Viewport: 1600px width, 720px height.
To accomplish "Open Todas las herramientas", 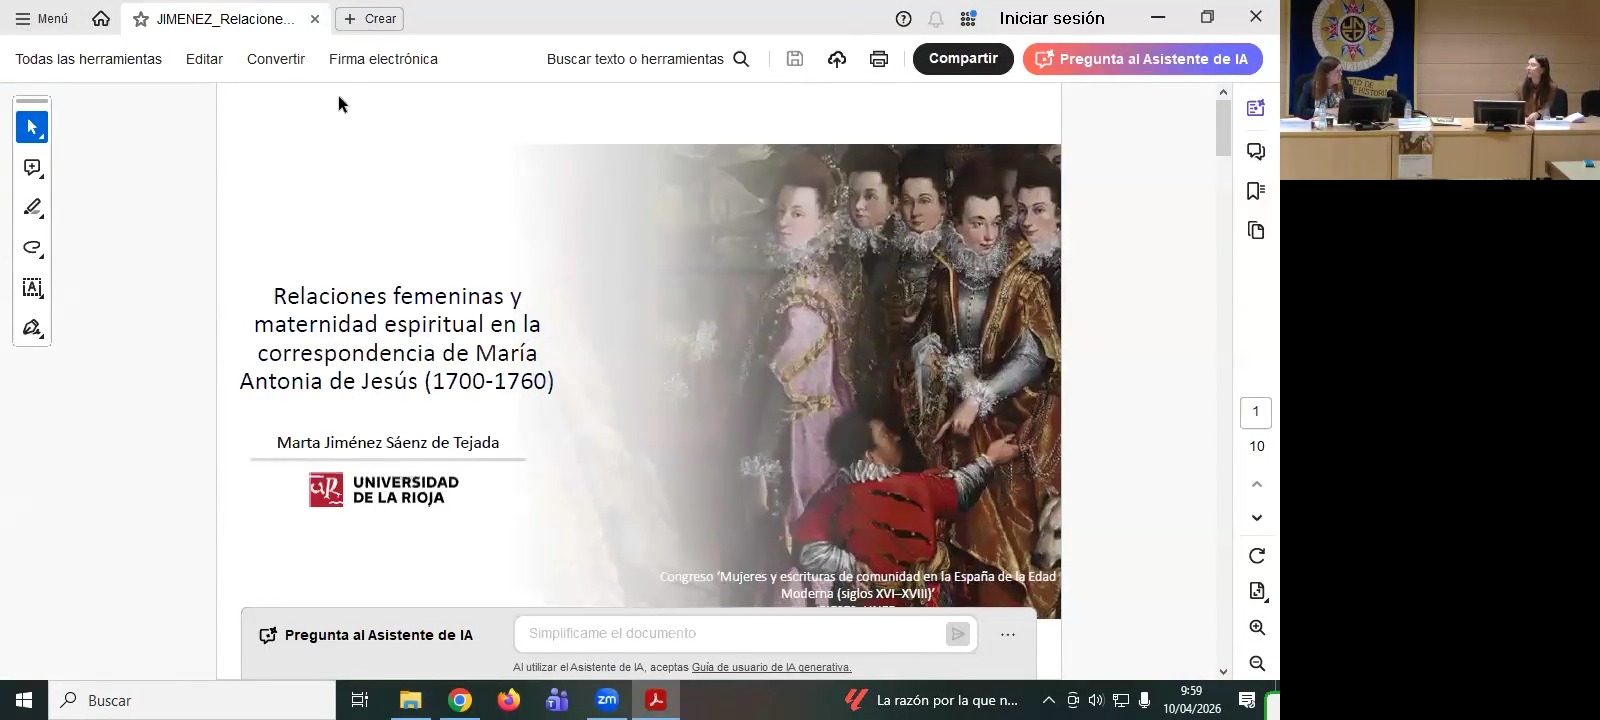I will (88, 59).
